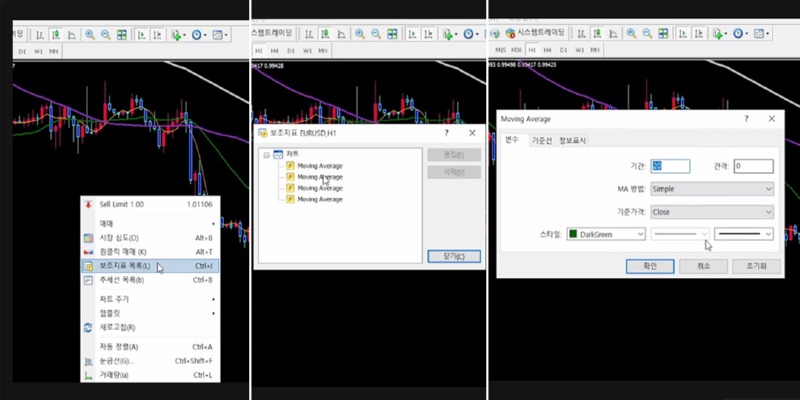This screenshot has height=400, width=800.
Task: Open indicators add dropdown in right panel
Action: [x=720, y=34]
